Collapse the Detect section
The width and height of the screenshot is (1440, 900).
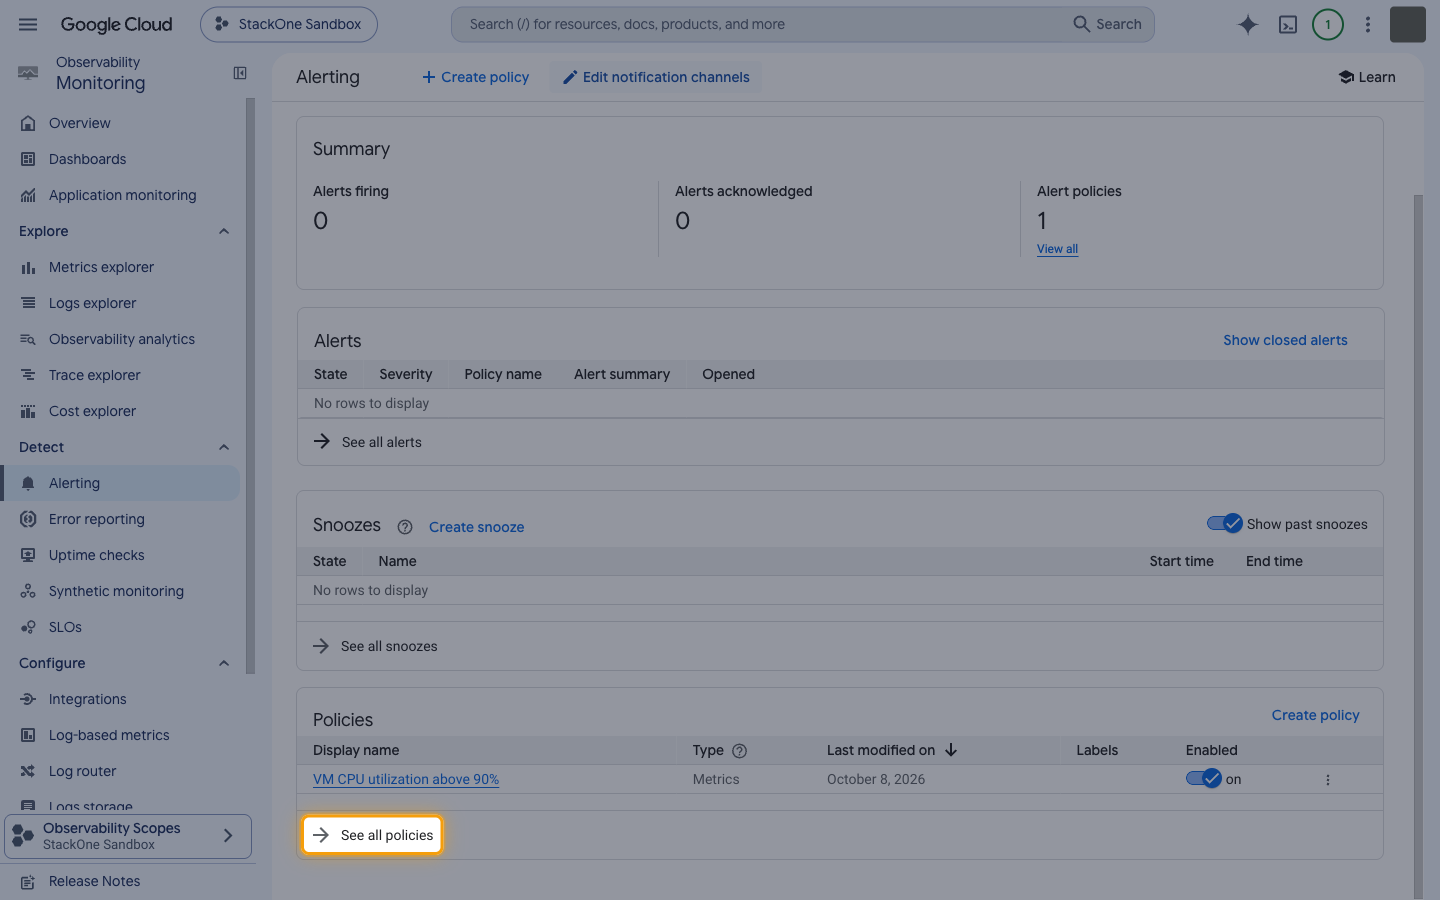[x=224, y=447]
